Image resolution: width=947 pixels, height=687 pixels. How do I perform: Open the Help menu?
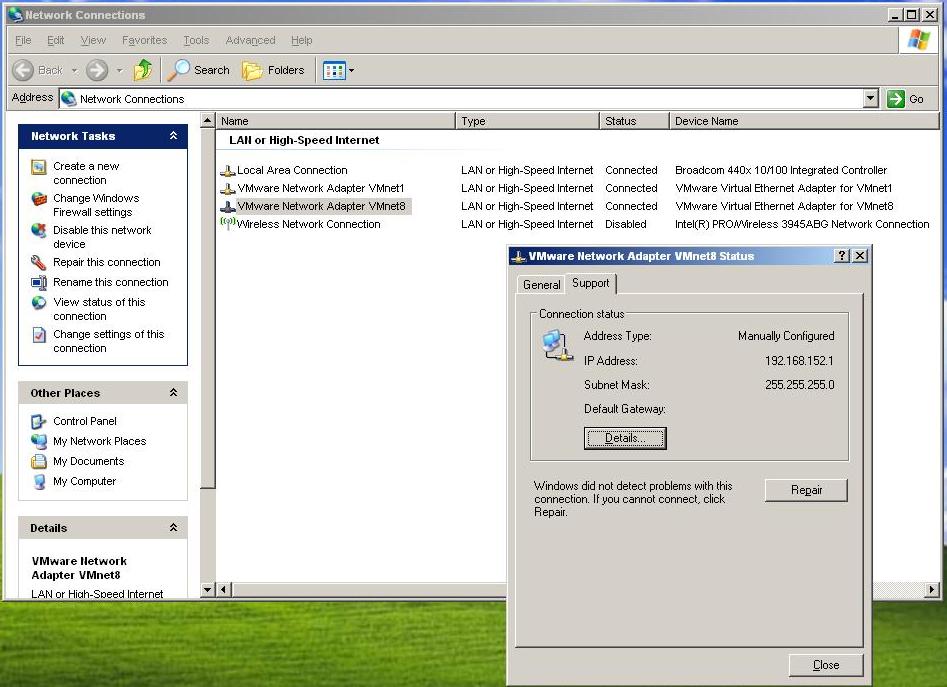coord(301,40)
